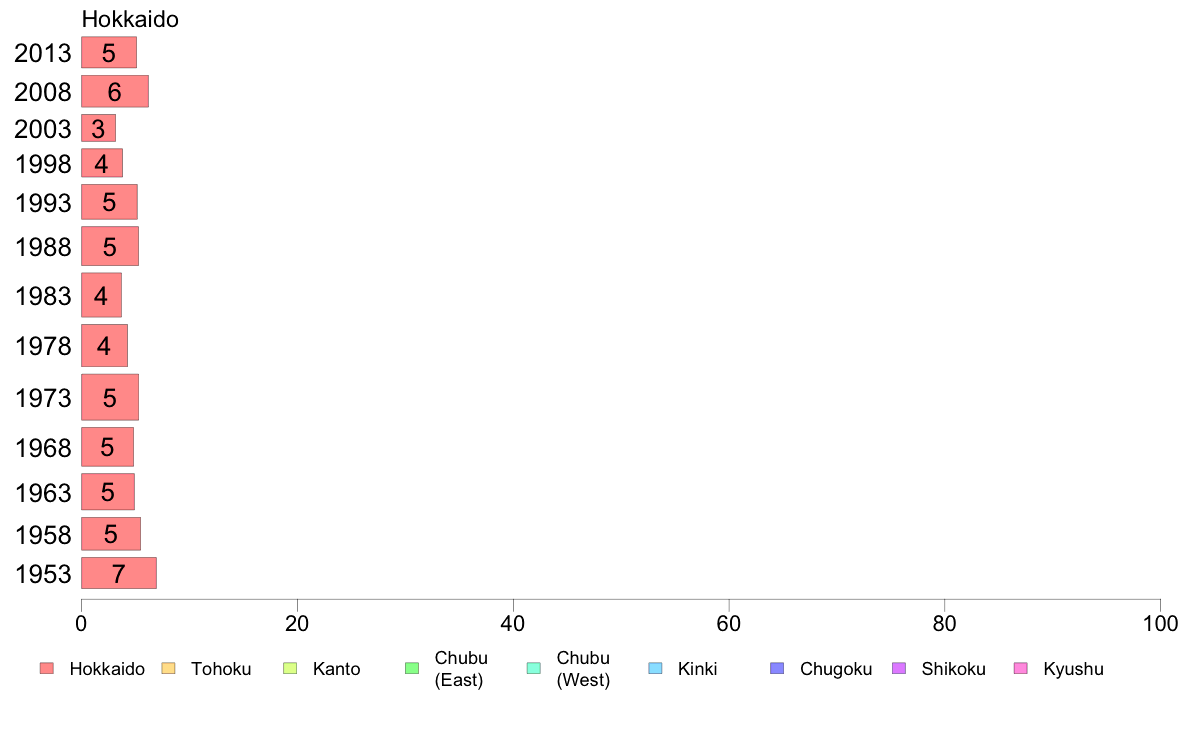Click the 2003 bar labeled 3
1188x736 pixels.
[x=98, y=128]
